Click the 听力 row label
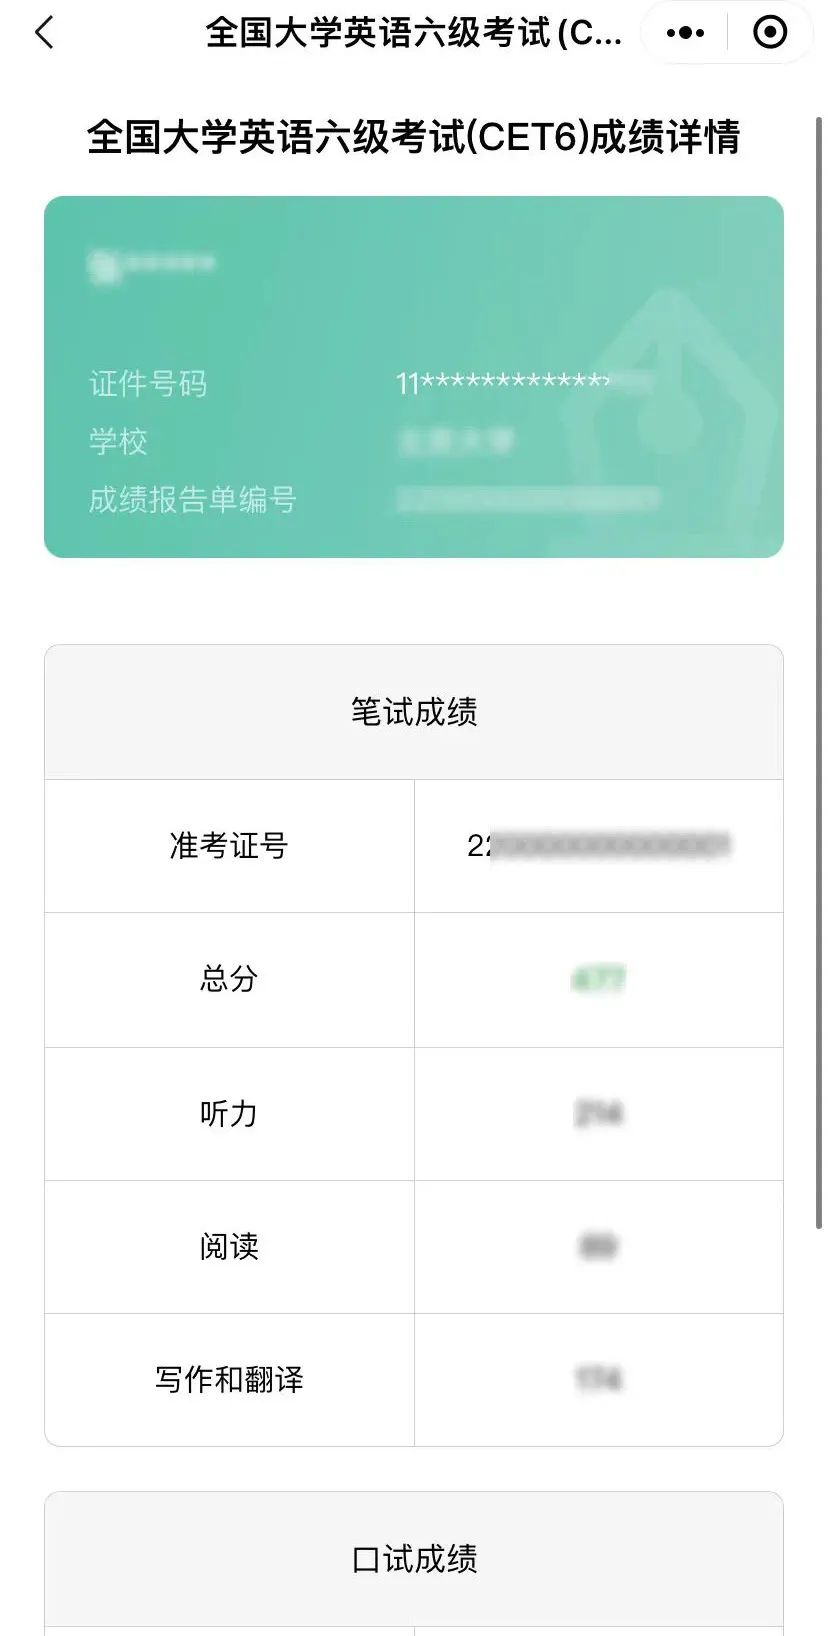 tap(229, 1113)
